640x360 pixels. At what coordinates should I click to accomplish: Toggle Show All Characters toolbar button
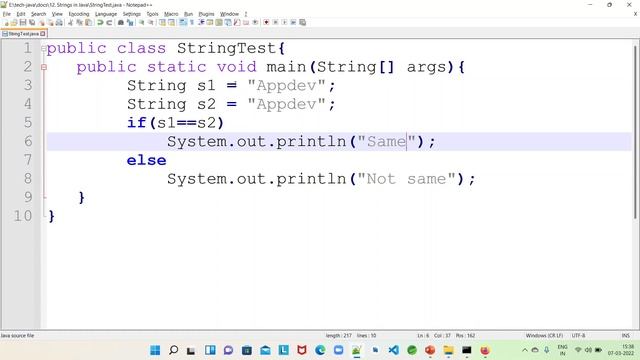[192, 22]
